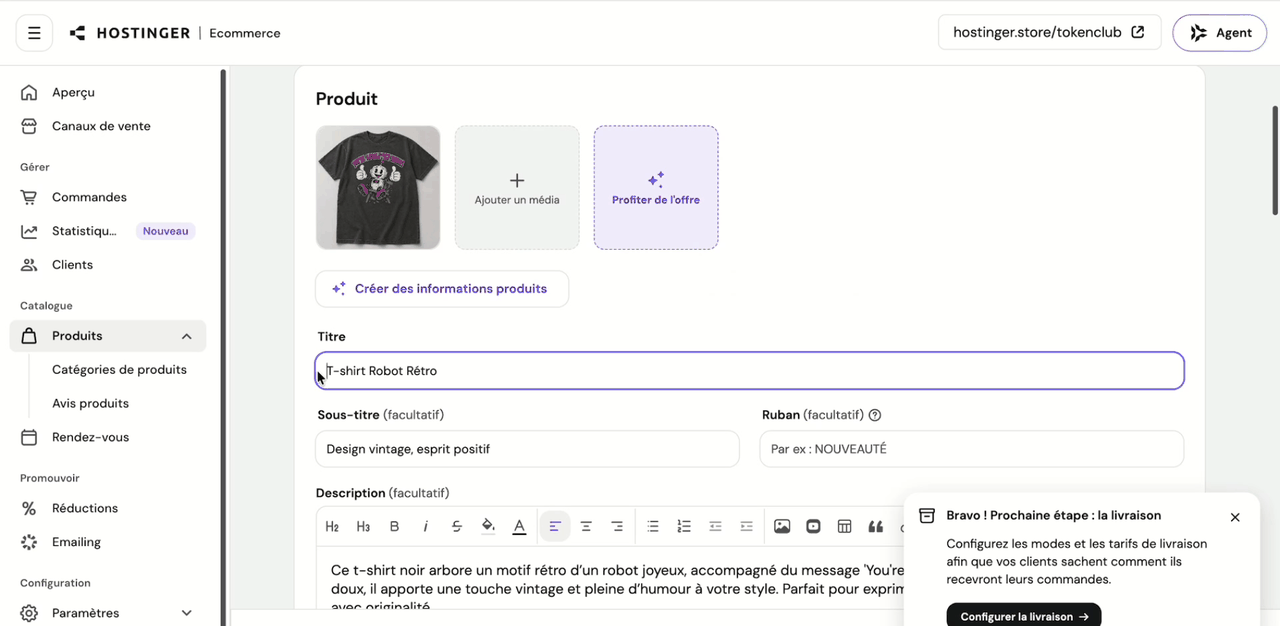Focus the Ruban input field

coord(972,449)
